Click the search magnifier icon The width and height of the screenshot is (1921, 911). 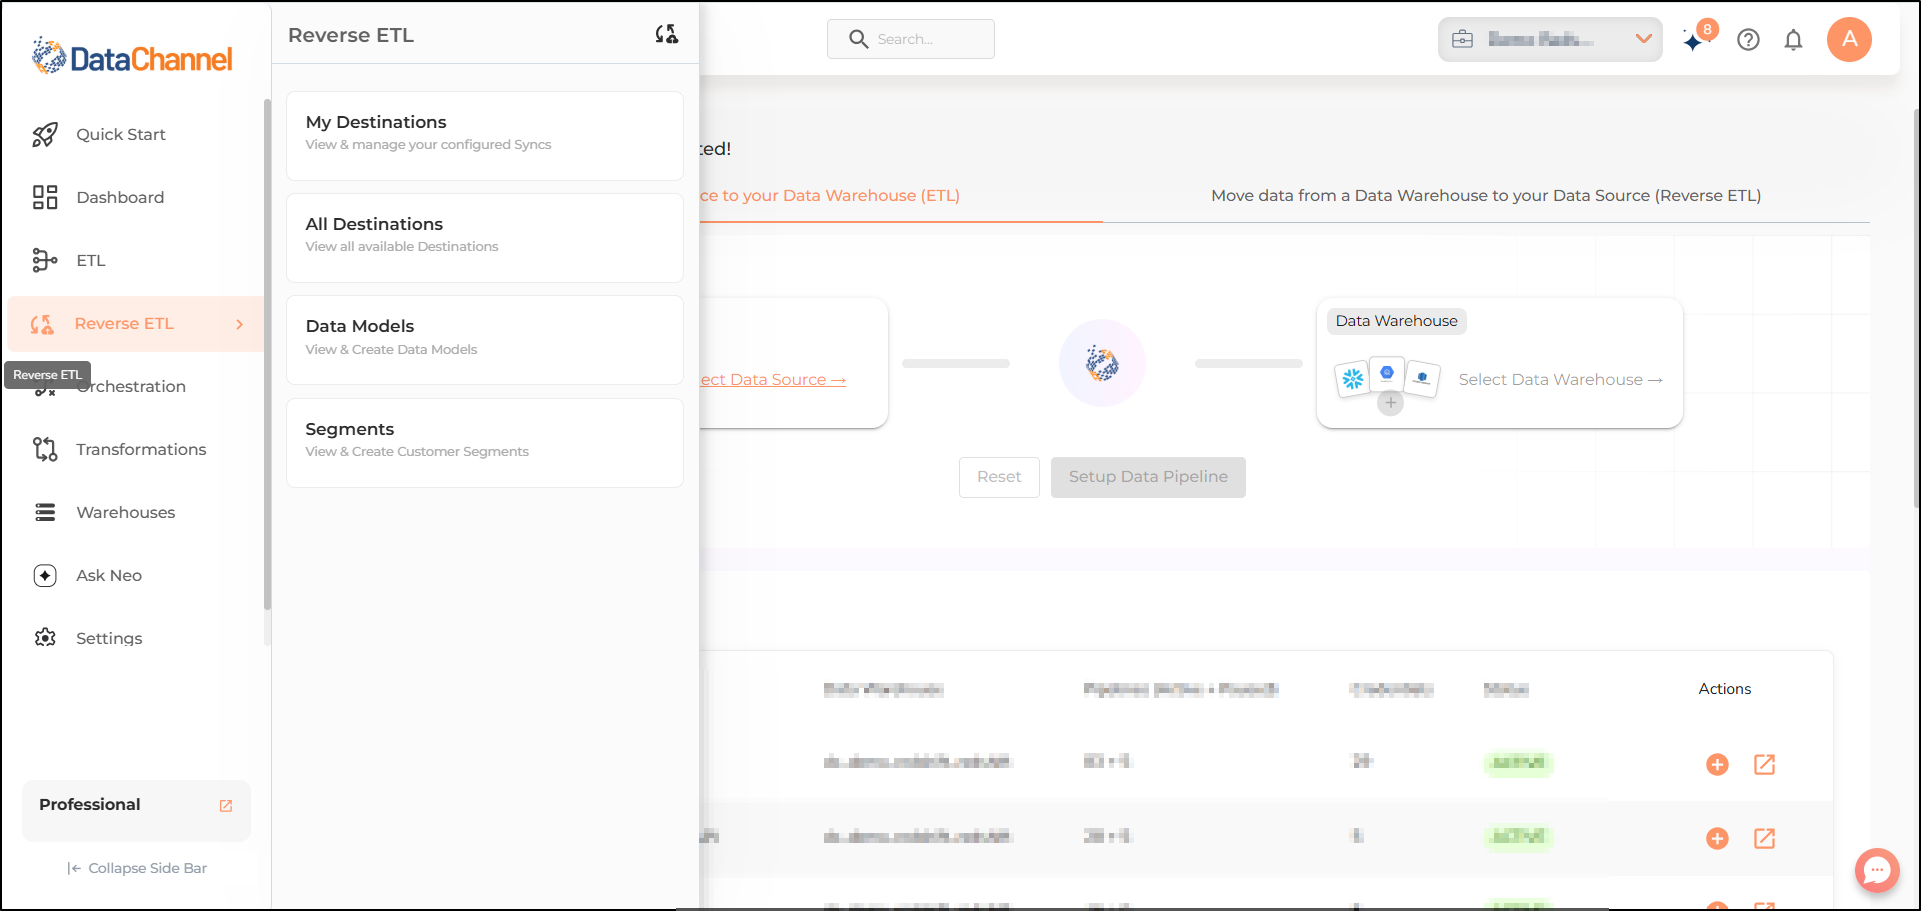click(858, 39)
